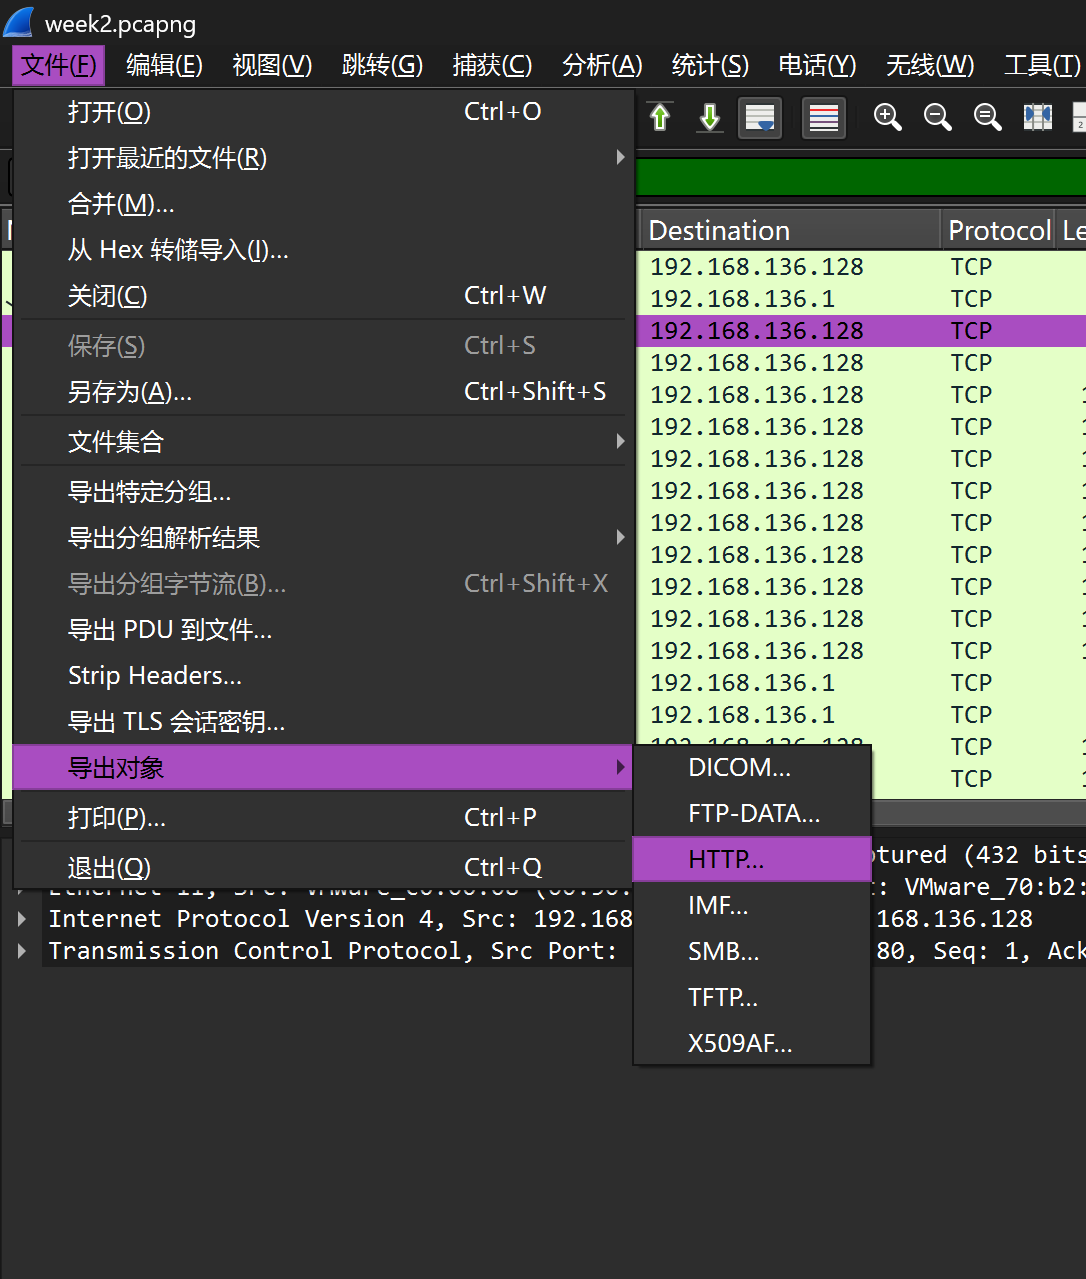
Task: Choose 关闭(C) menu entry
Action: [x=324, y=296]
